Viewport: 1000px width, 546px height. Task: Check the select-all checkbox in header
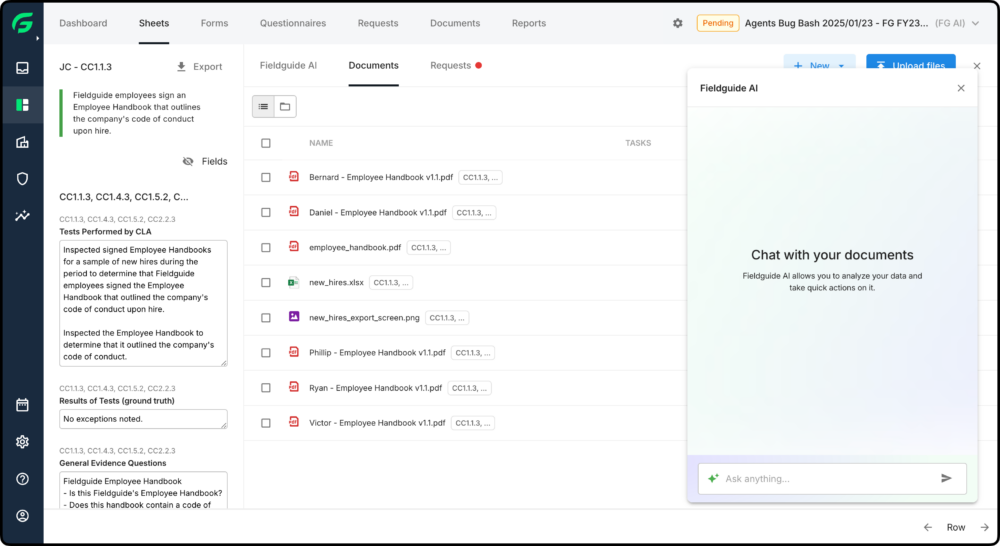click(266, 143)
